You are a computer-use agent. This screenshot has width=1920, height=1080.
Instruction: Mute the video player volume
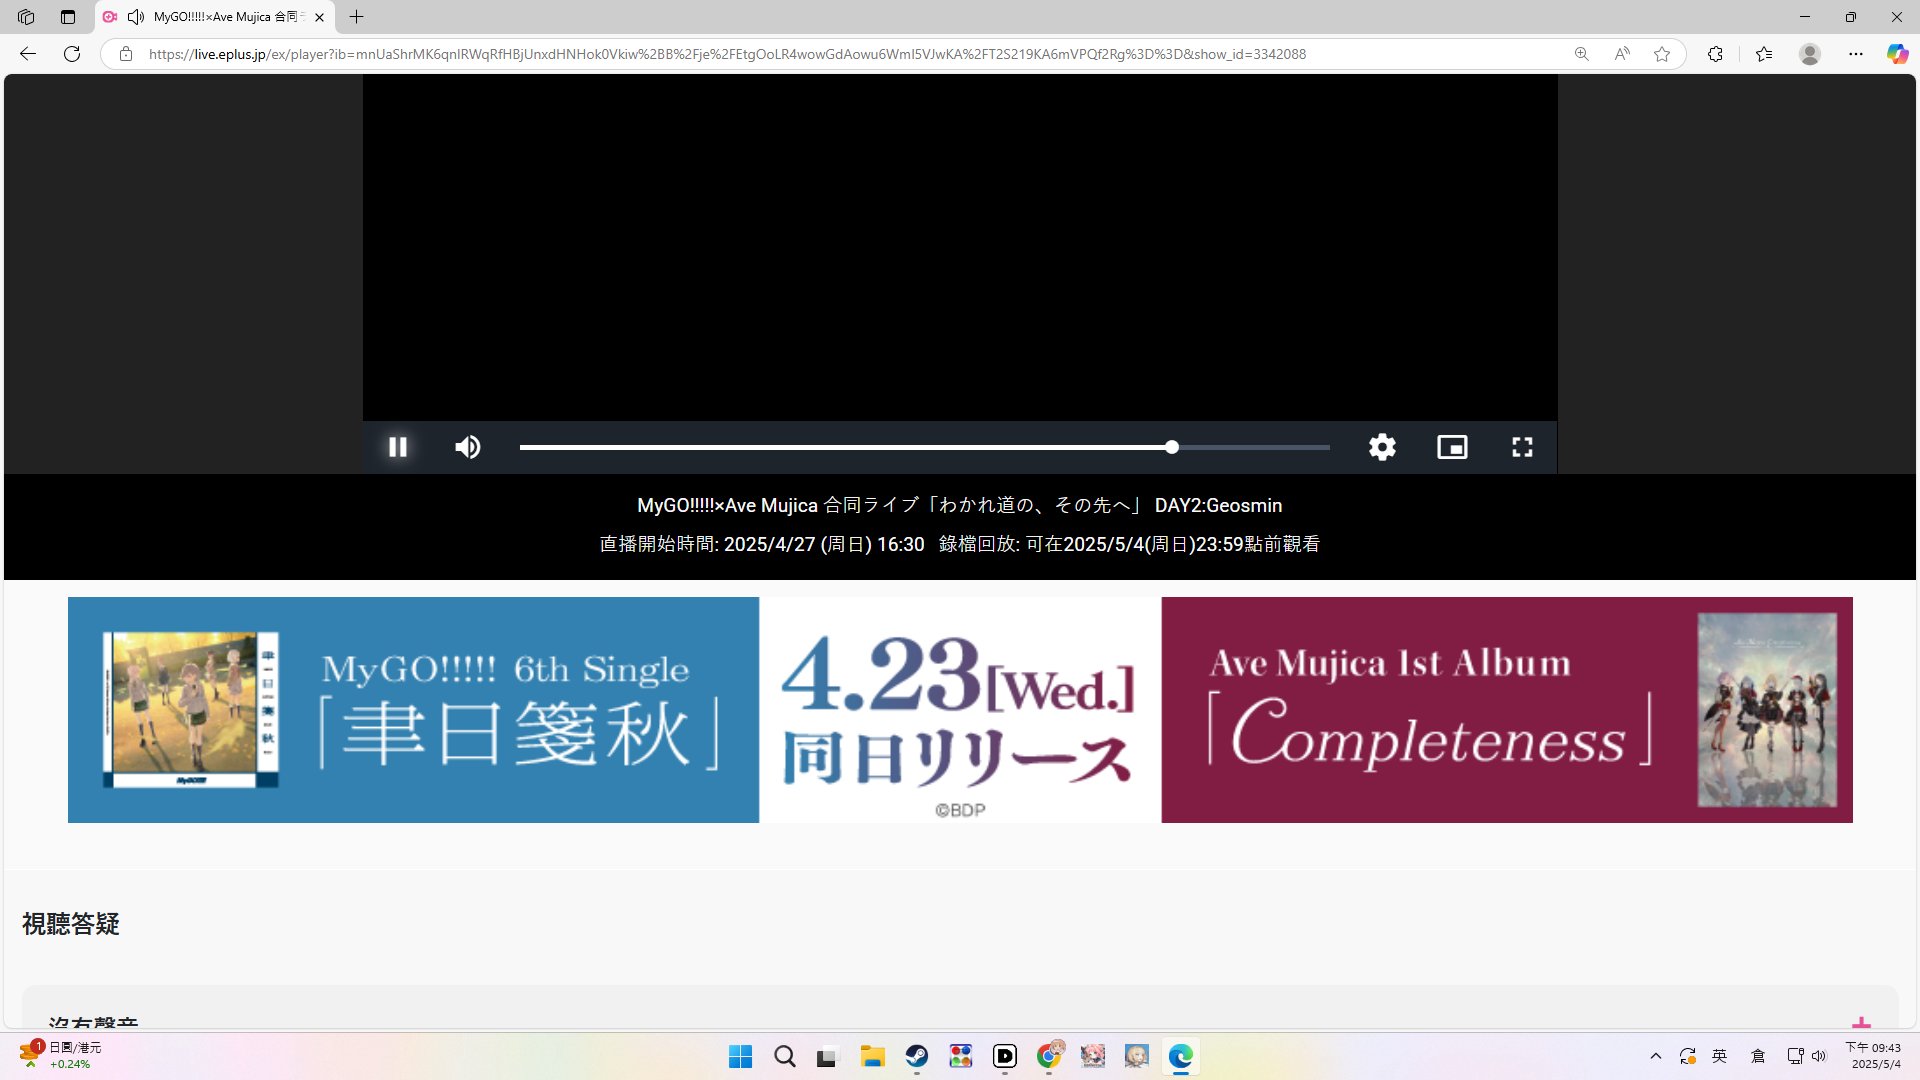coord(468,447)
